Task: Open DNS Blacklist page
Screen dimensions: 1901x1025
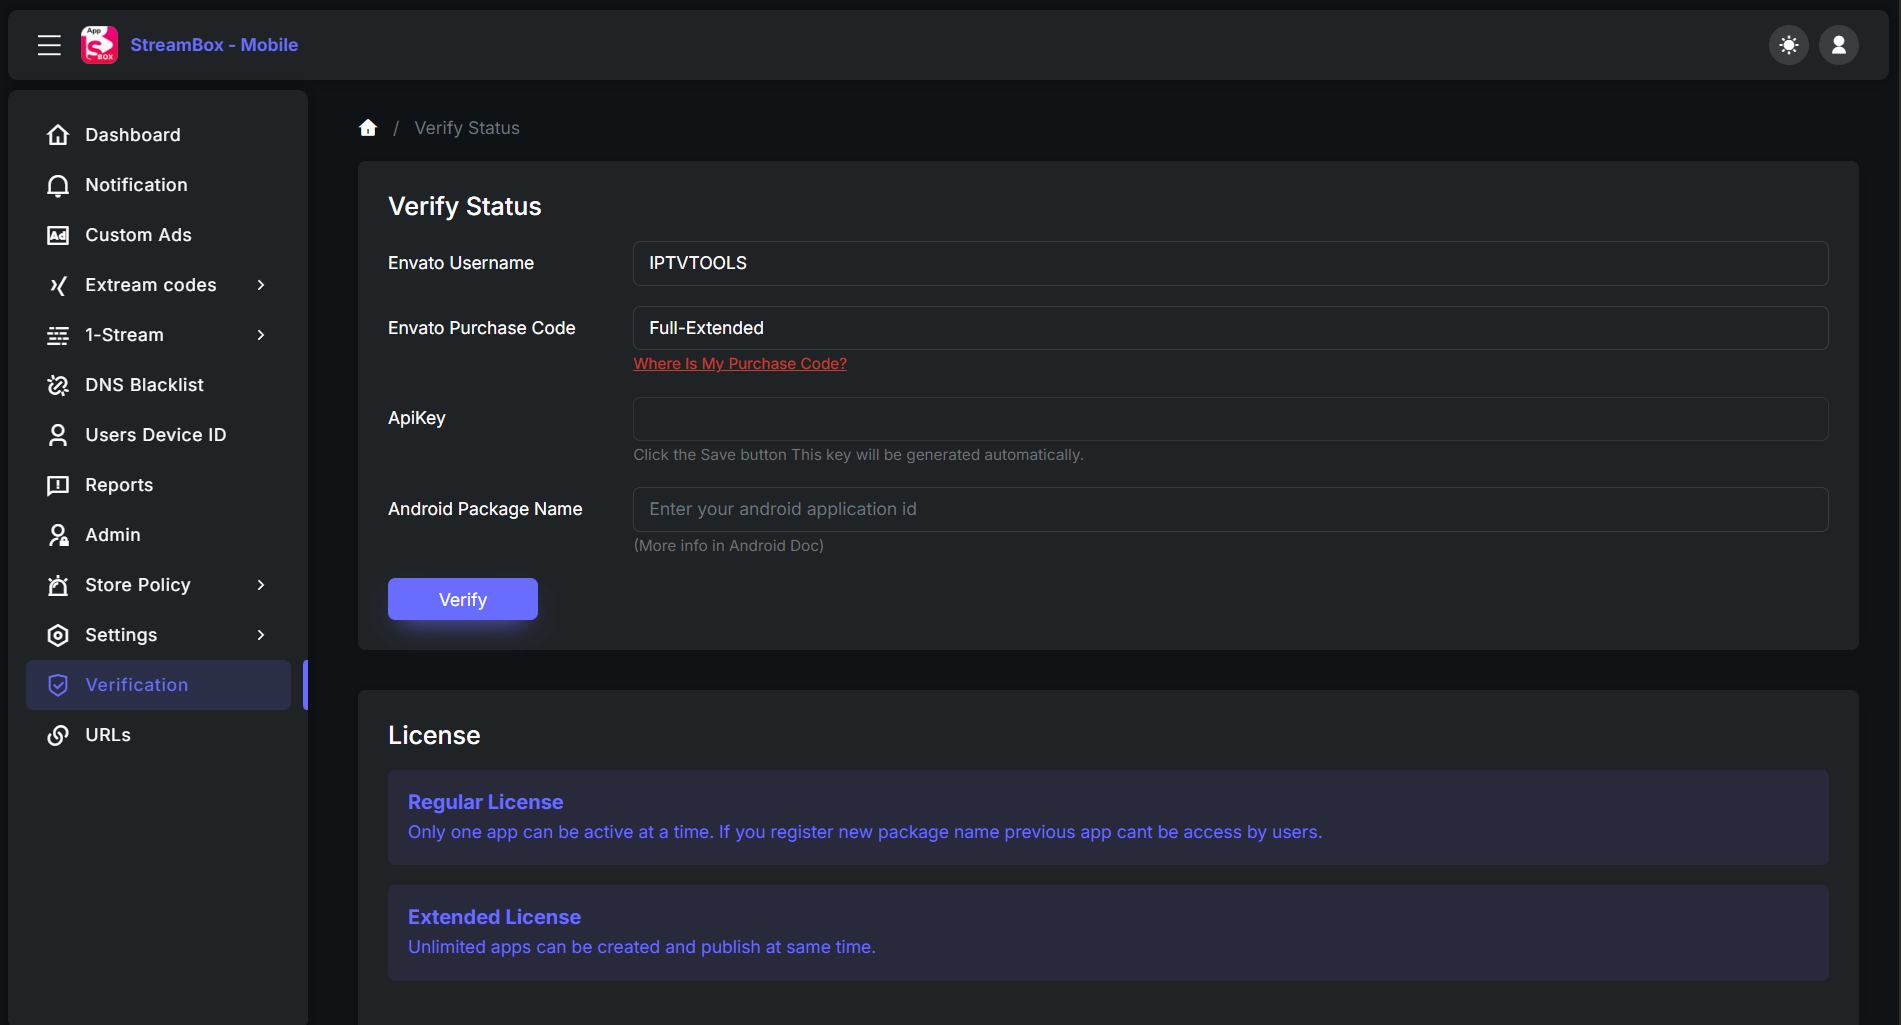Action: tap(158, 385)
